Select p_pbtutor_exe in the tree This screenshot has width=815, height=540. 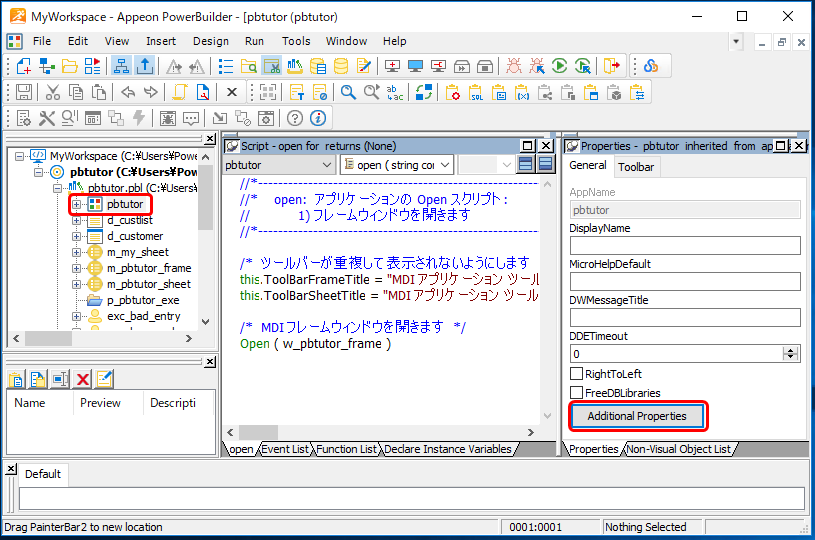142,300
